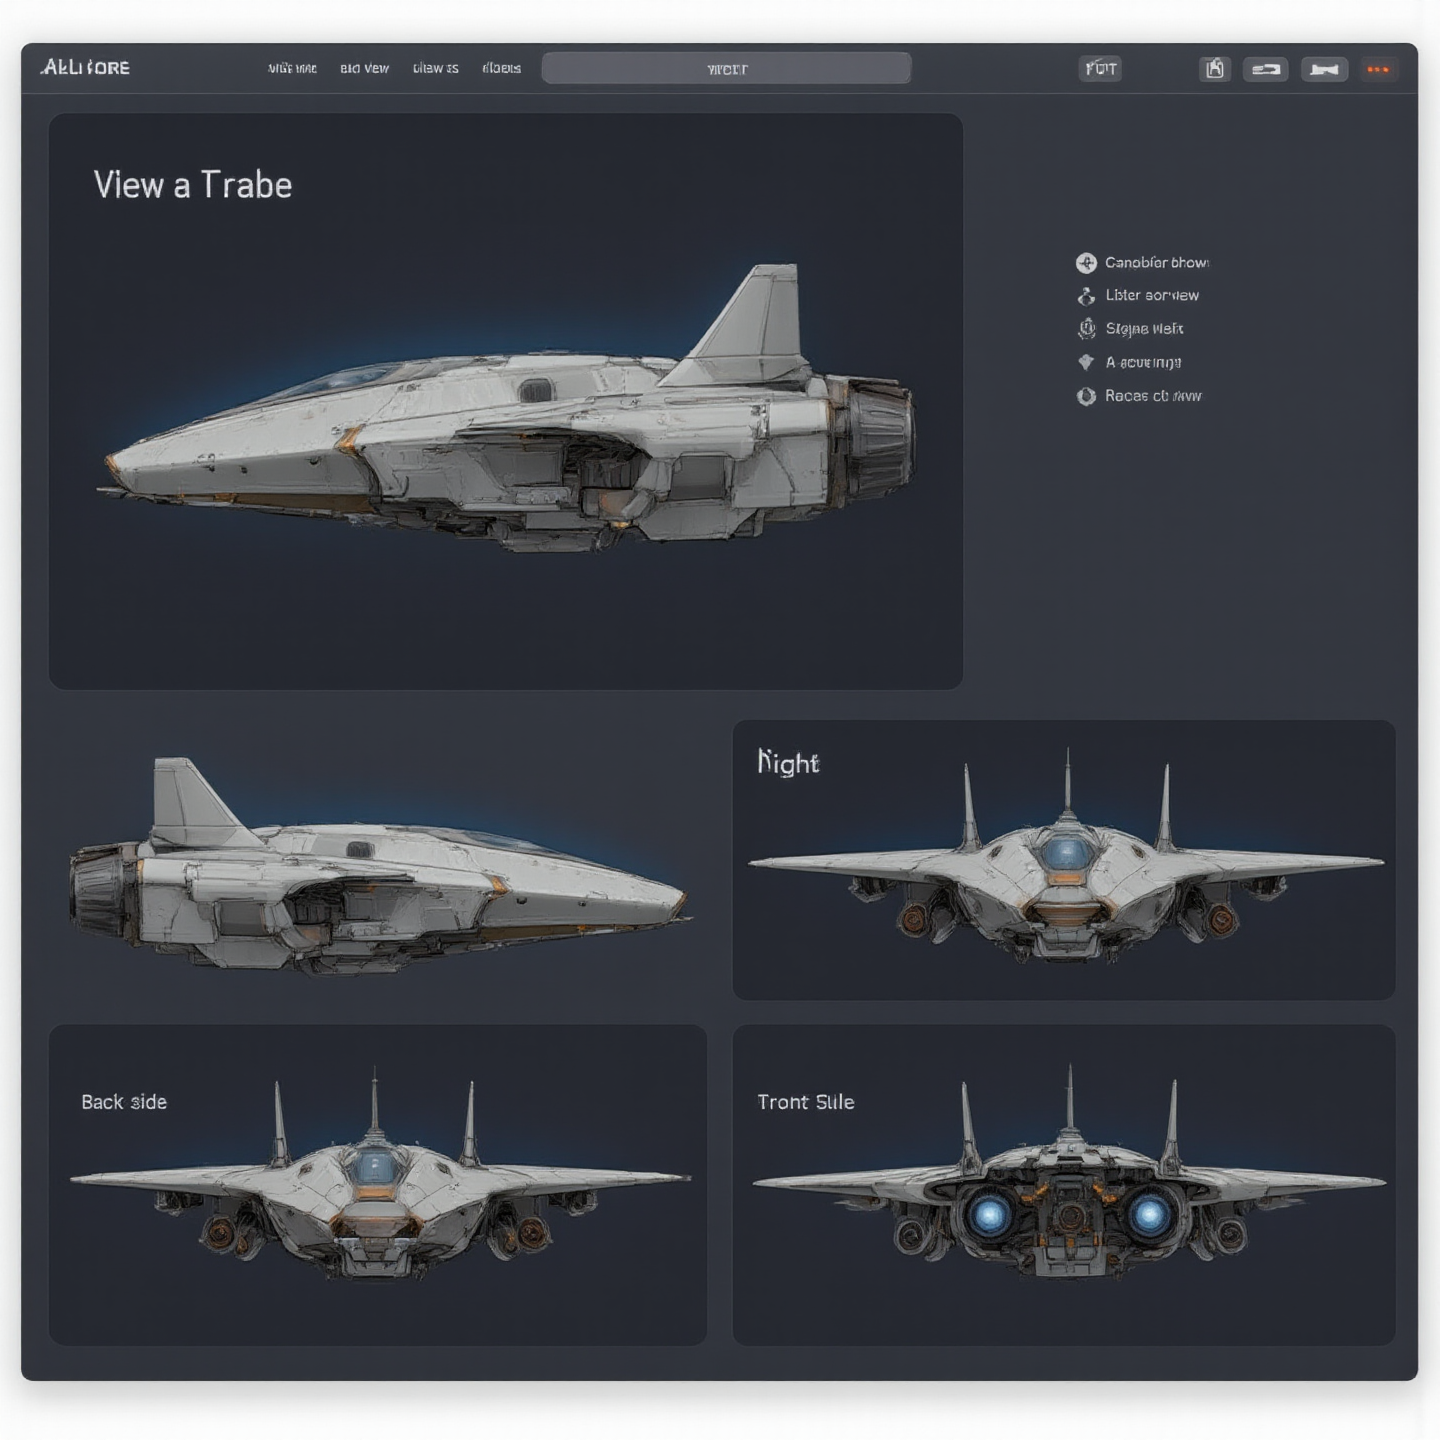Image resolution: width=1440 pixels, height=1440 pixels.
Task: Click the 'Tront Side' panel label
Action: pos(806,1102)
